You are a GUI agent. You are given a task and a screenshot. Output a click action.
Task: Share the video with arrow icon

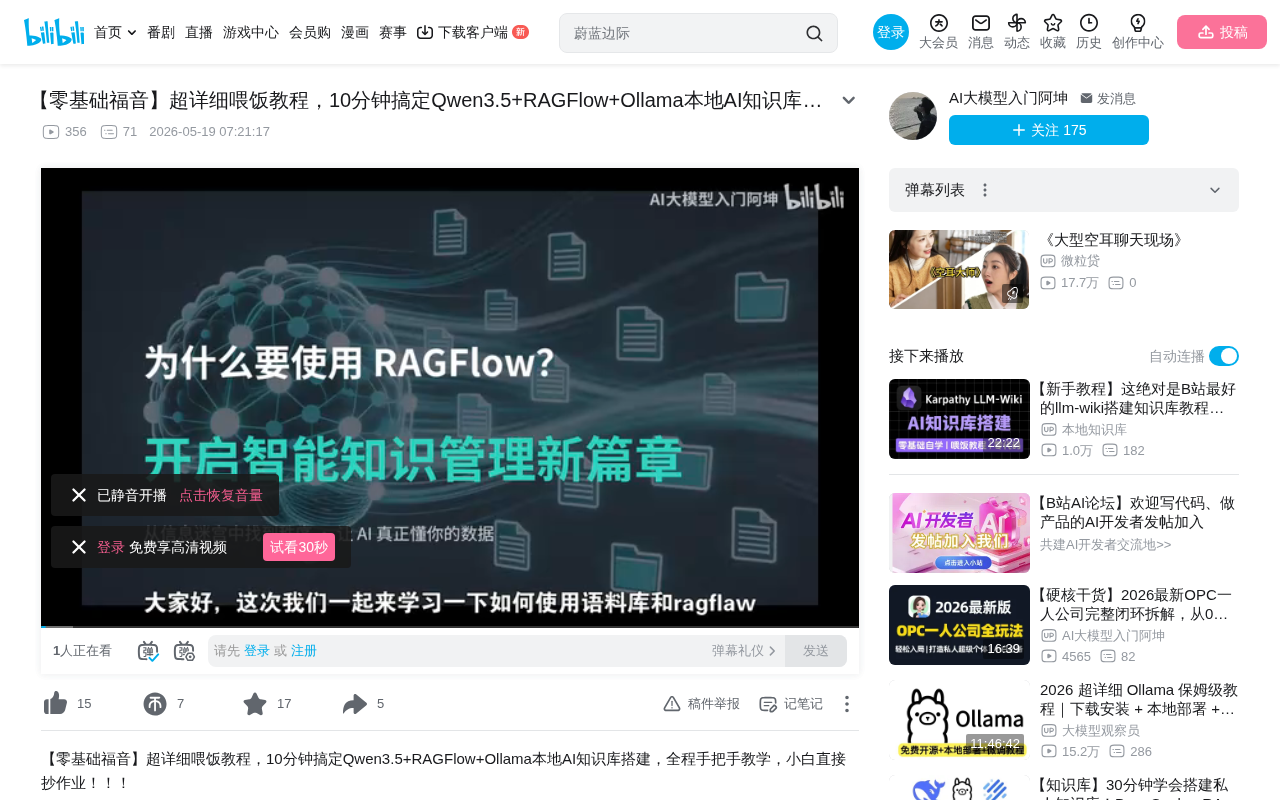[355, 704]
